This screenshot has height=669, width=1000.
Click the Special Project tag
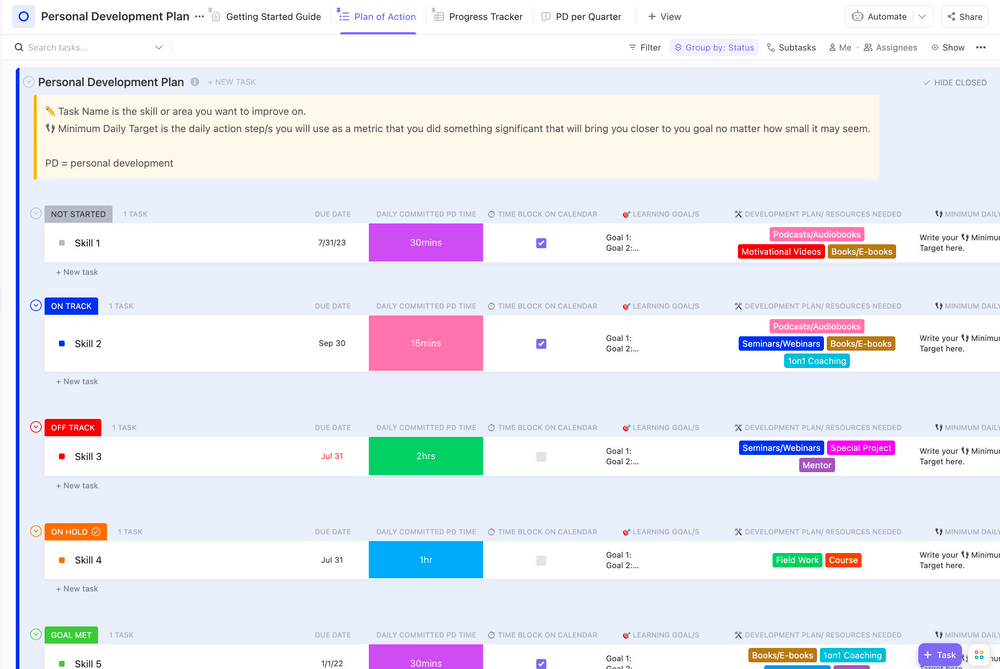(861, 448)
